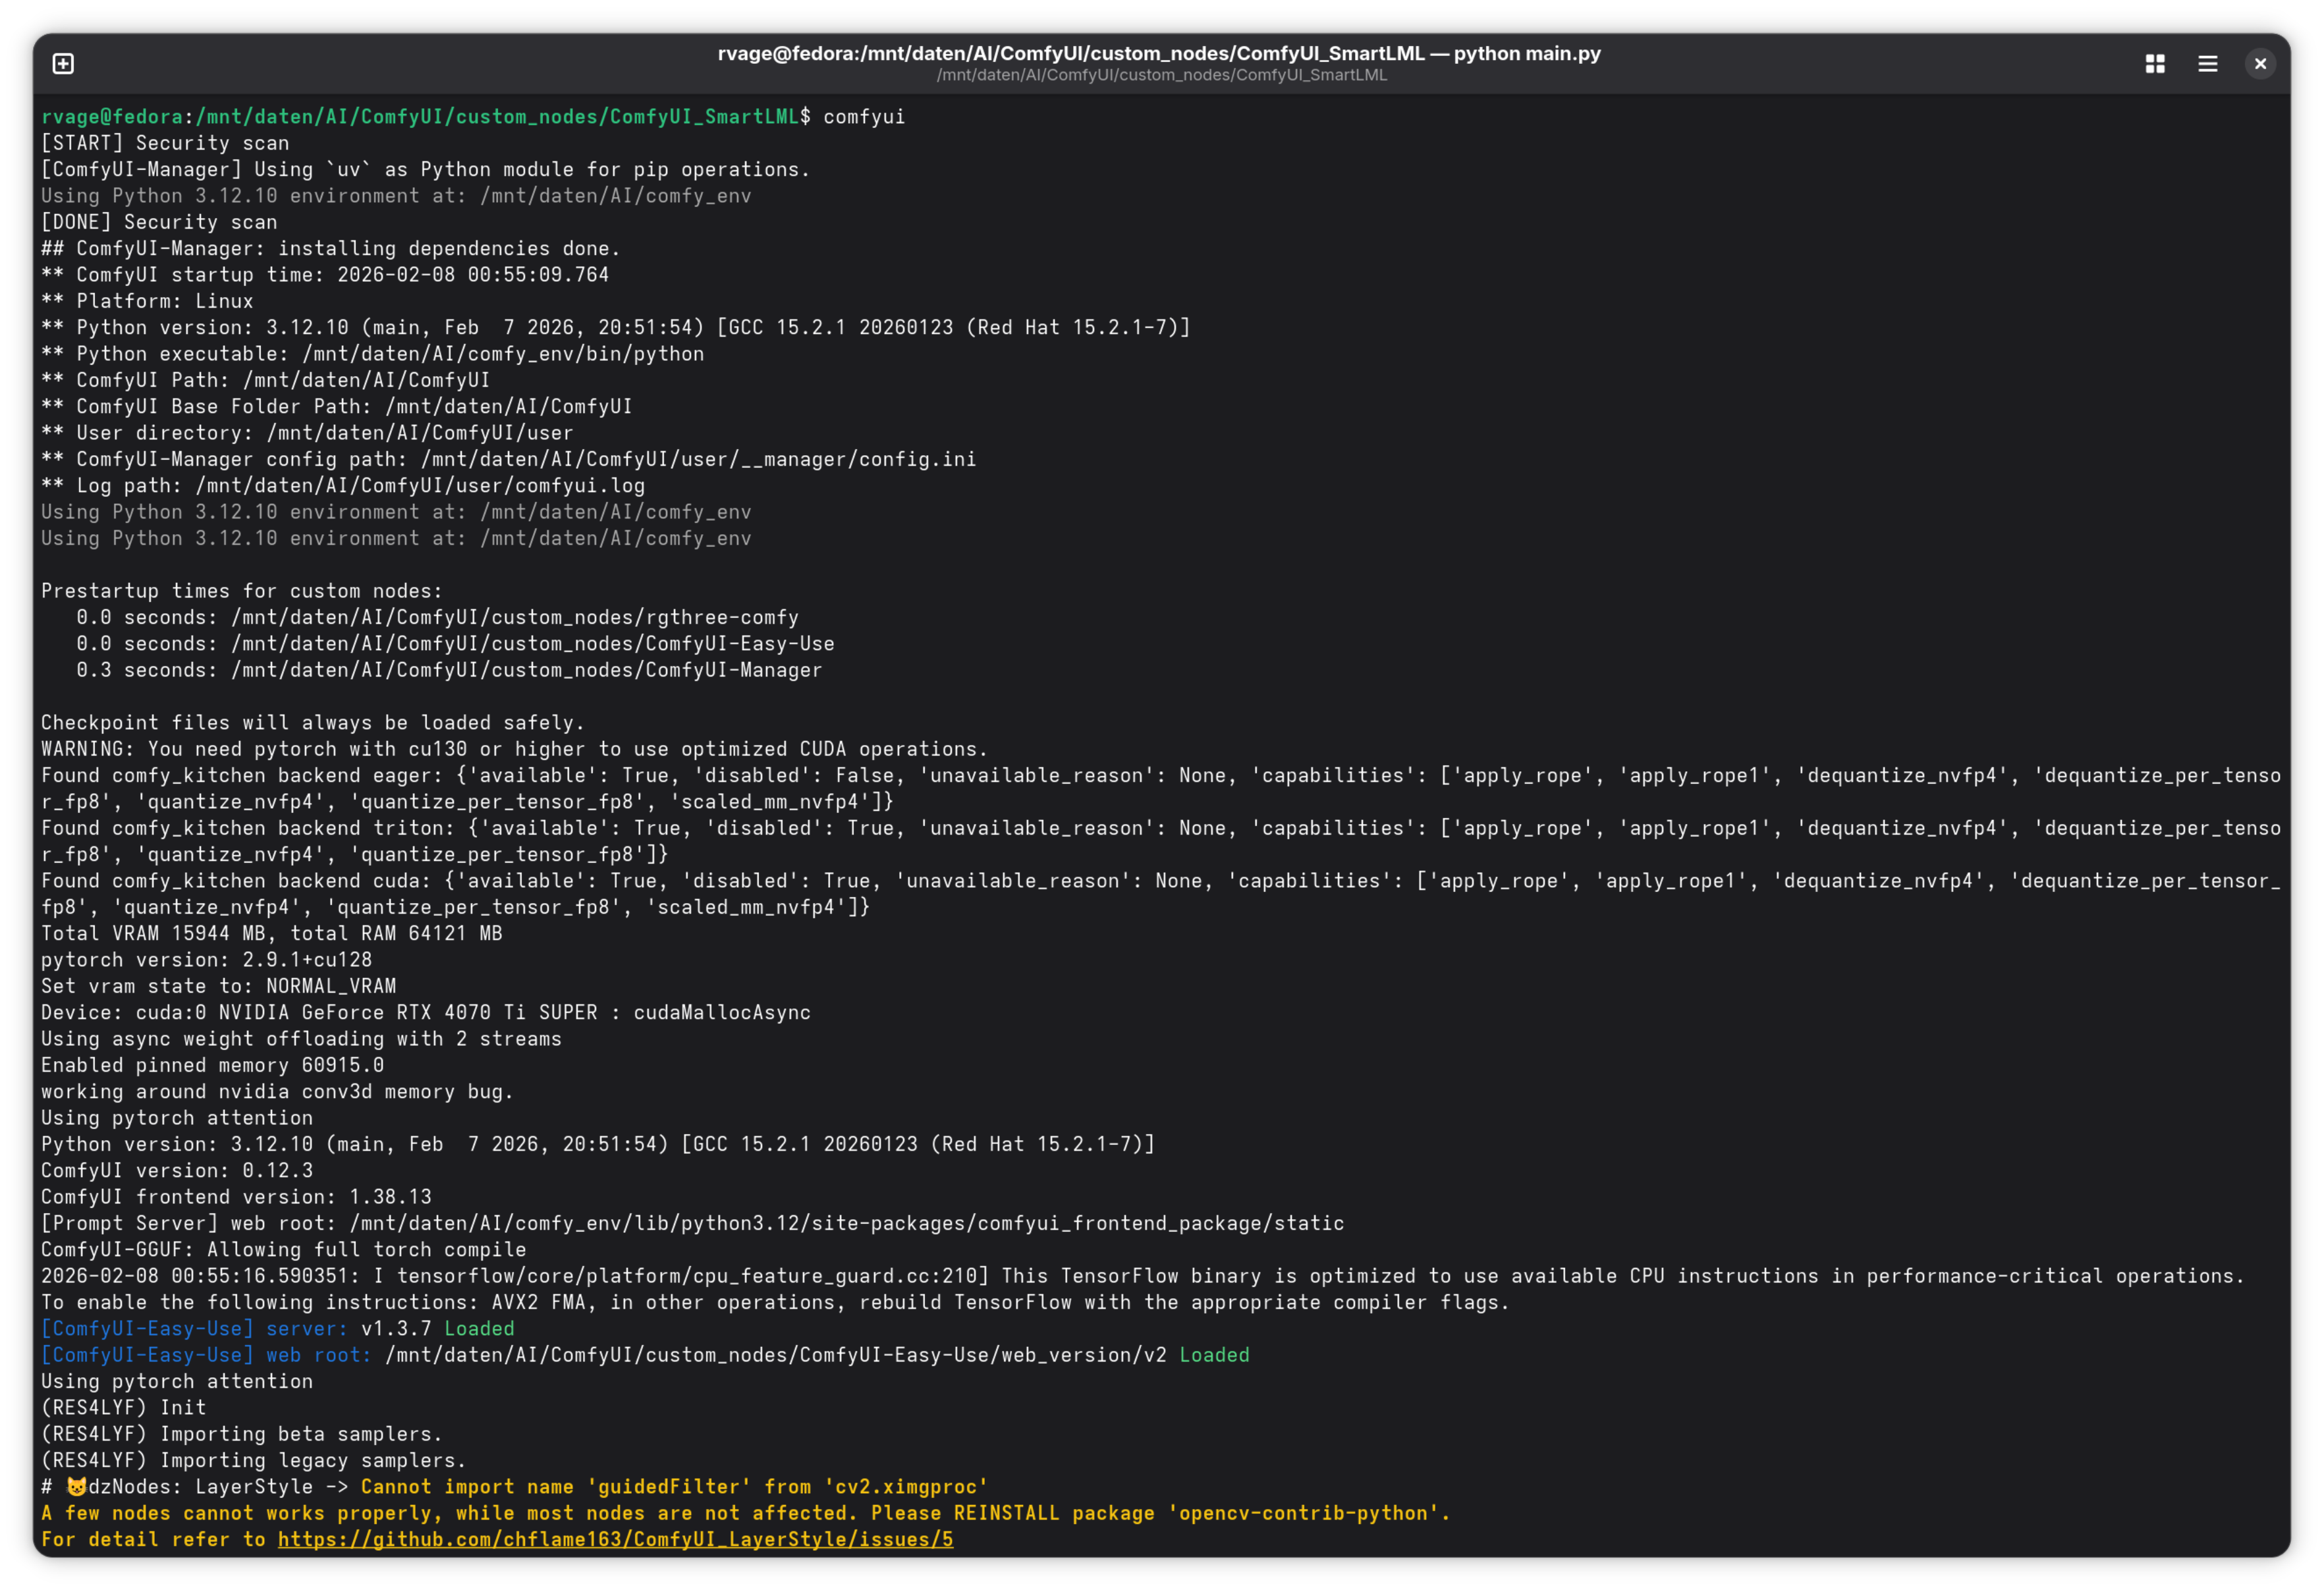
Task: Click the ComfyUI frontend version 1.38.13 line
Action: (237, 1197)
